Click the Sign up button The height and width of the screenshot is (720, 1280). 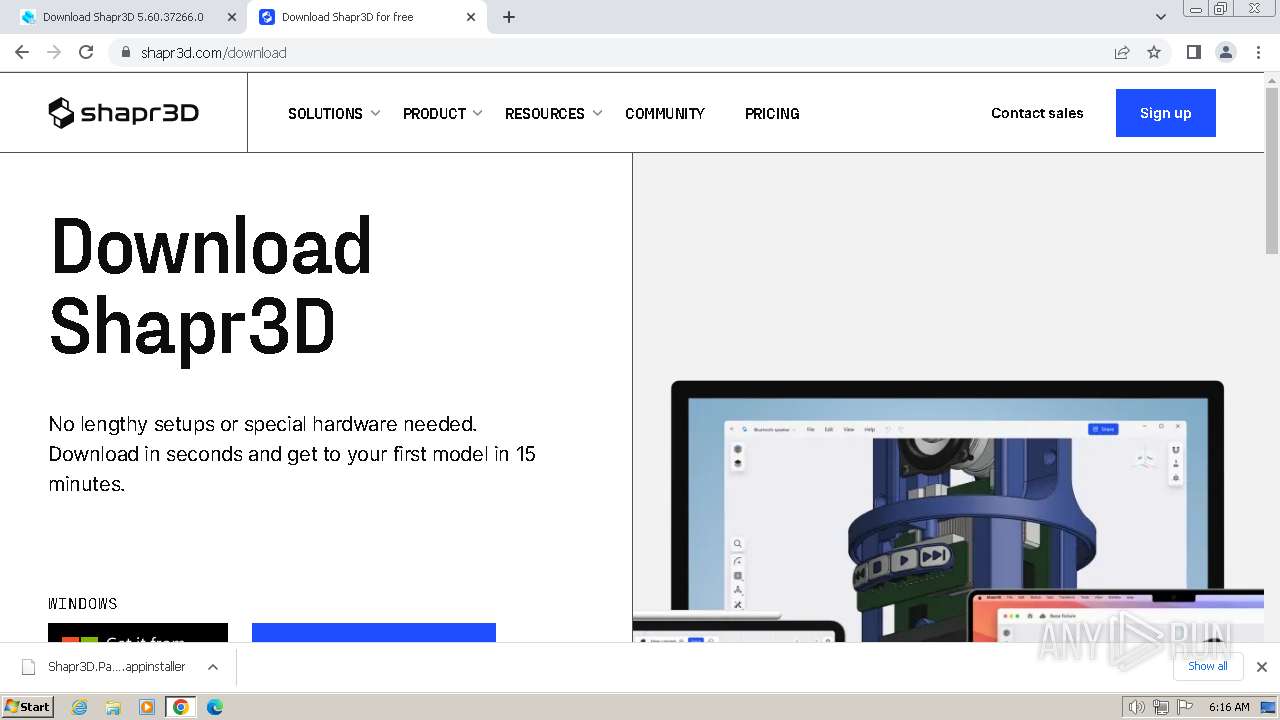pyautogui.click(x=1166, y=113)
